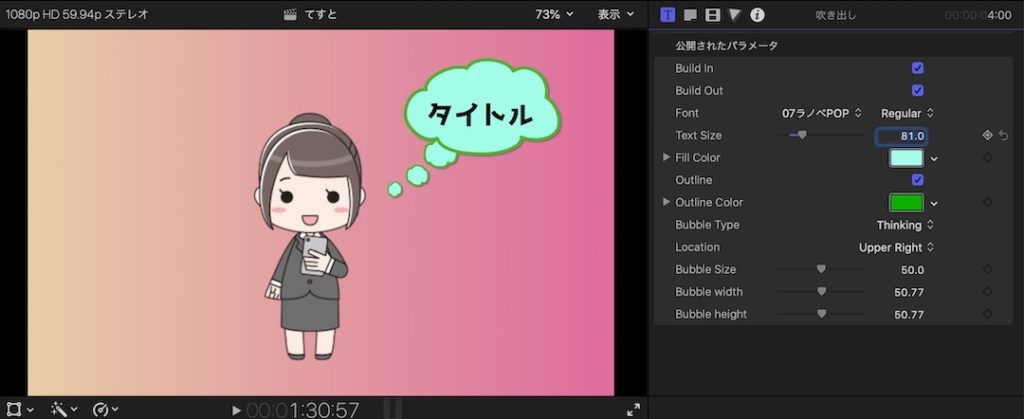The height and width of the screenshot is (419, 1024).
Task: Click the Transform tool icon below viewer
Action: tap(13, 409)
